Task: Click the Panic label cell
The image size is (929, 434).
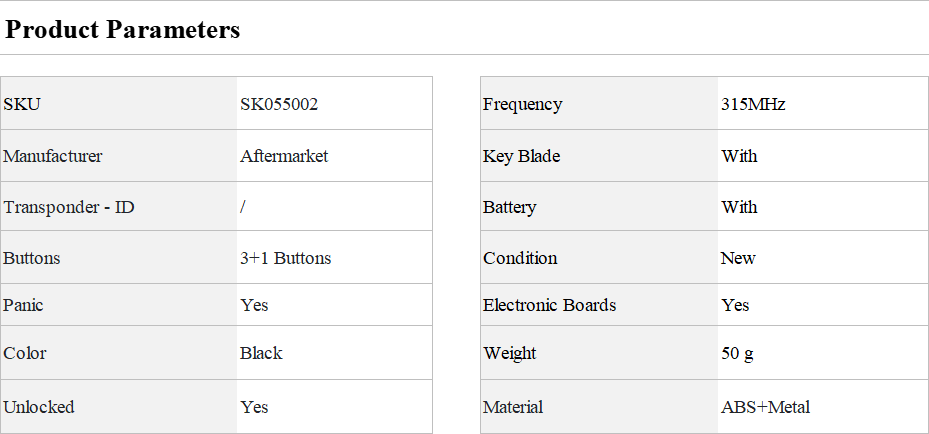Action: tap(118, 305)
